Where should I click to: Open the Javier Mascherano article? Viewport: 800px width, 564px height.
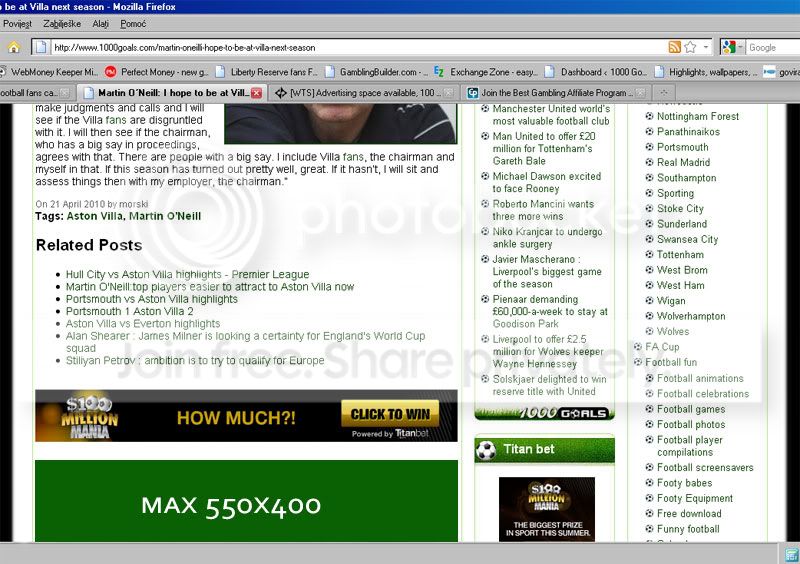click(x=547, y=272)
